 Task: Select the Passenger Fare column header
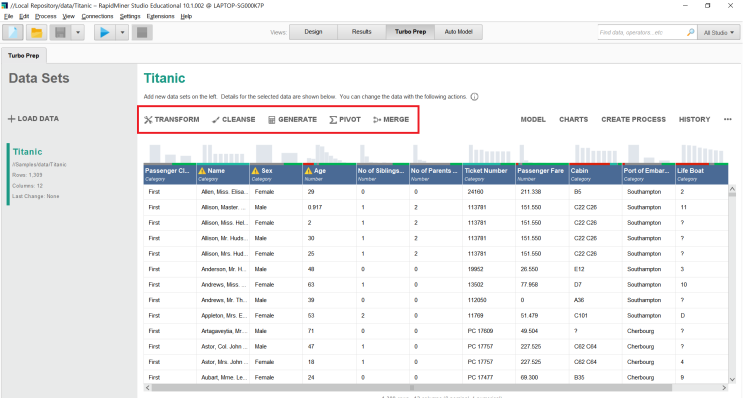pyautogui.click(x=542, y=174)
